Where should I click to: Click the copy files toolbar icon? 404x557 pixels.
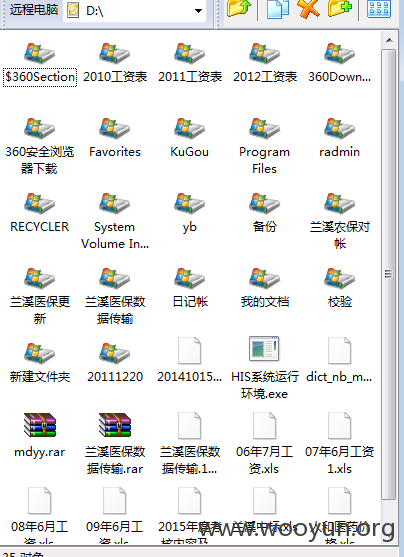(278, 9)
